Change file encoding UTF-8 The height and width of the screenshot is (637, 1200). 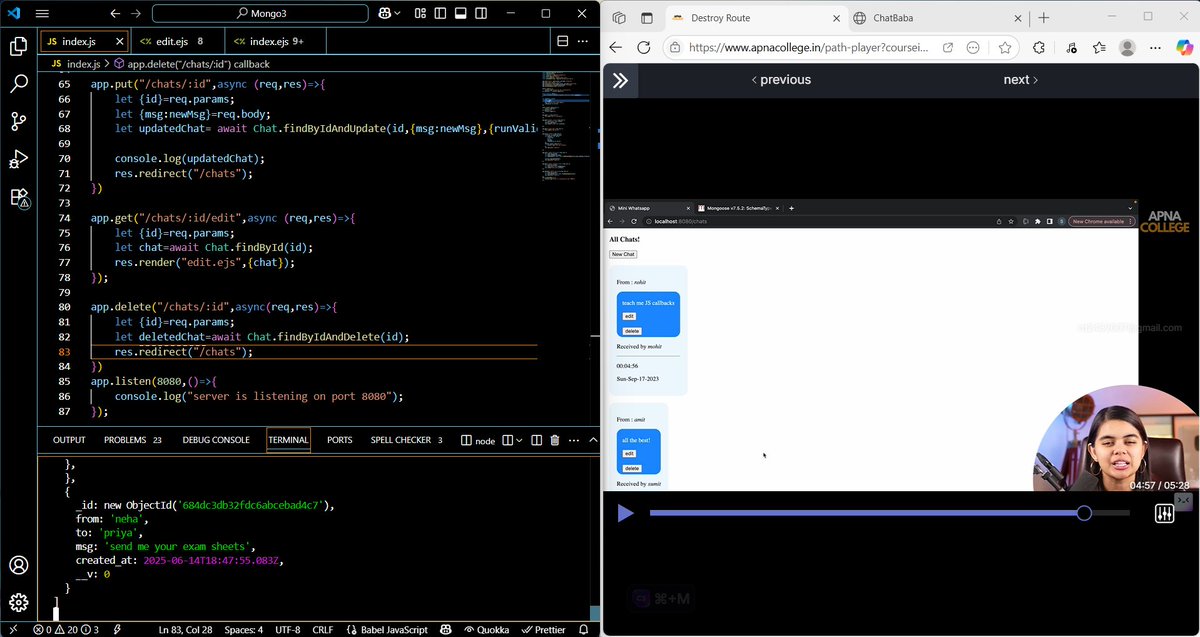[x=287, y=629]
